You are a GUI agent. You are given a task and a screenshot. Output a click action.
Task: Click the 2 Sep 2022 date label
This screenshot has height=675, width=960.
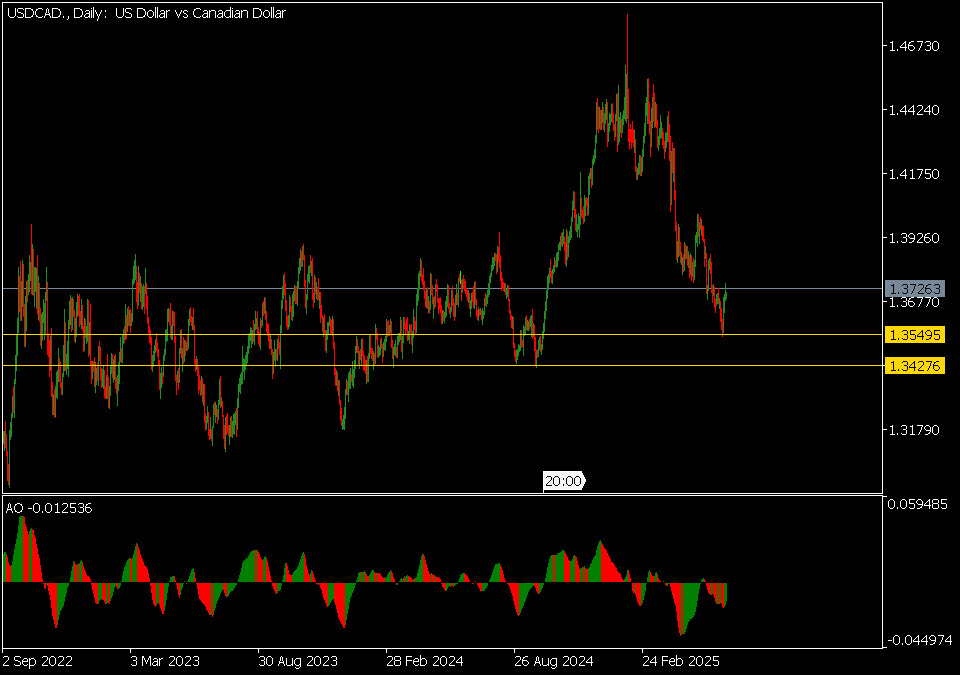pyautogui.click(x=37, y=662)
